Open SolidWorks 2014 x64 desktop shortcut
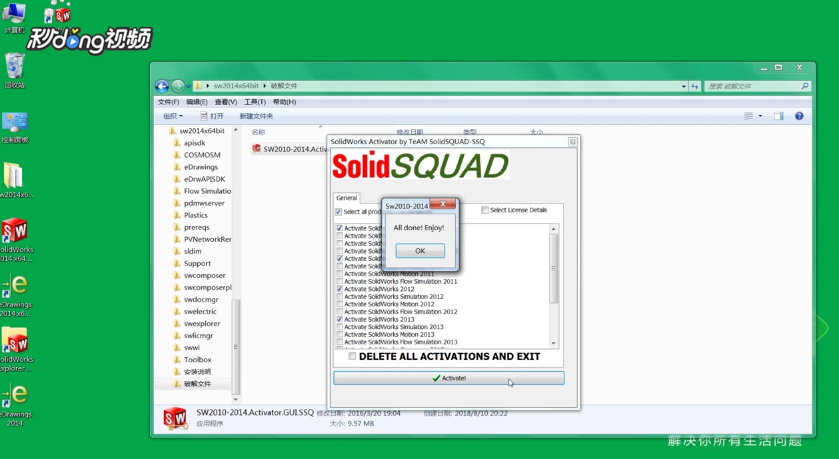 [15, 240]
